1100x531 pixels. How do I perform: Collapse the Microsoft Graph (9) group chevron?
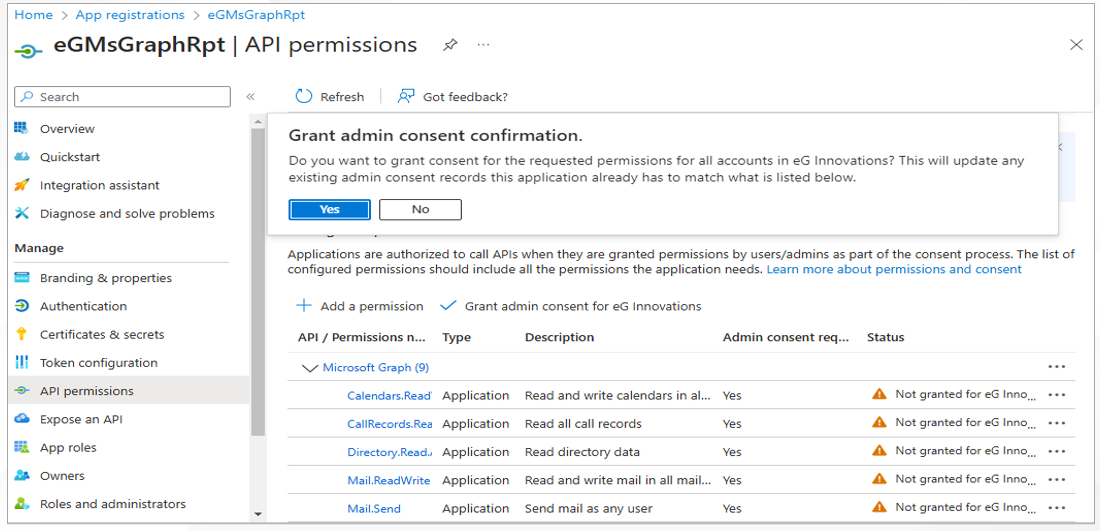[309, 368]
